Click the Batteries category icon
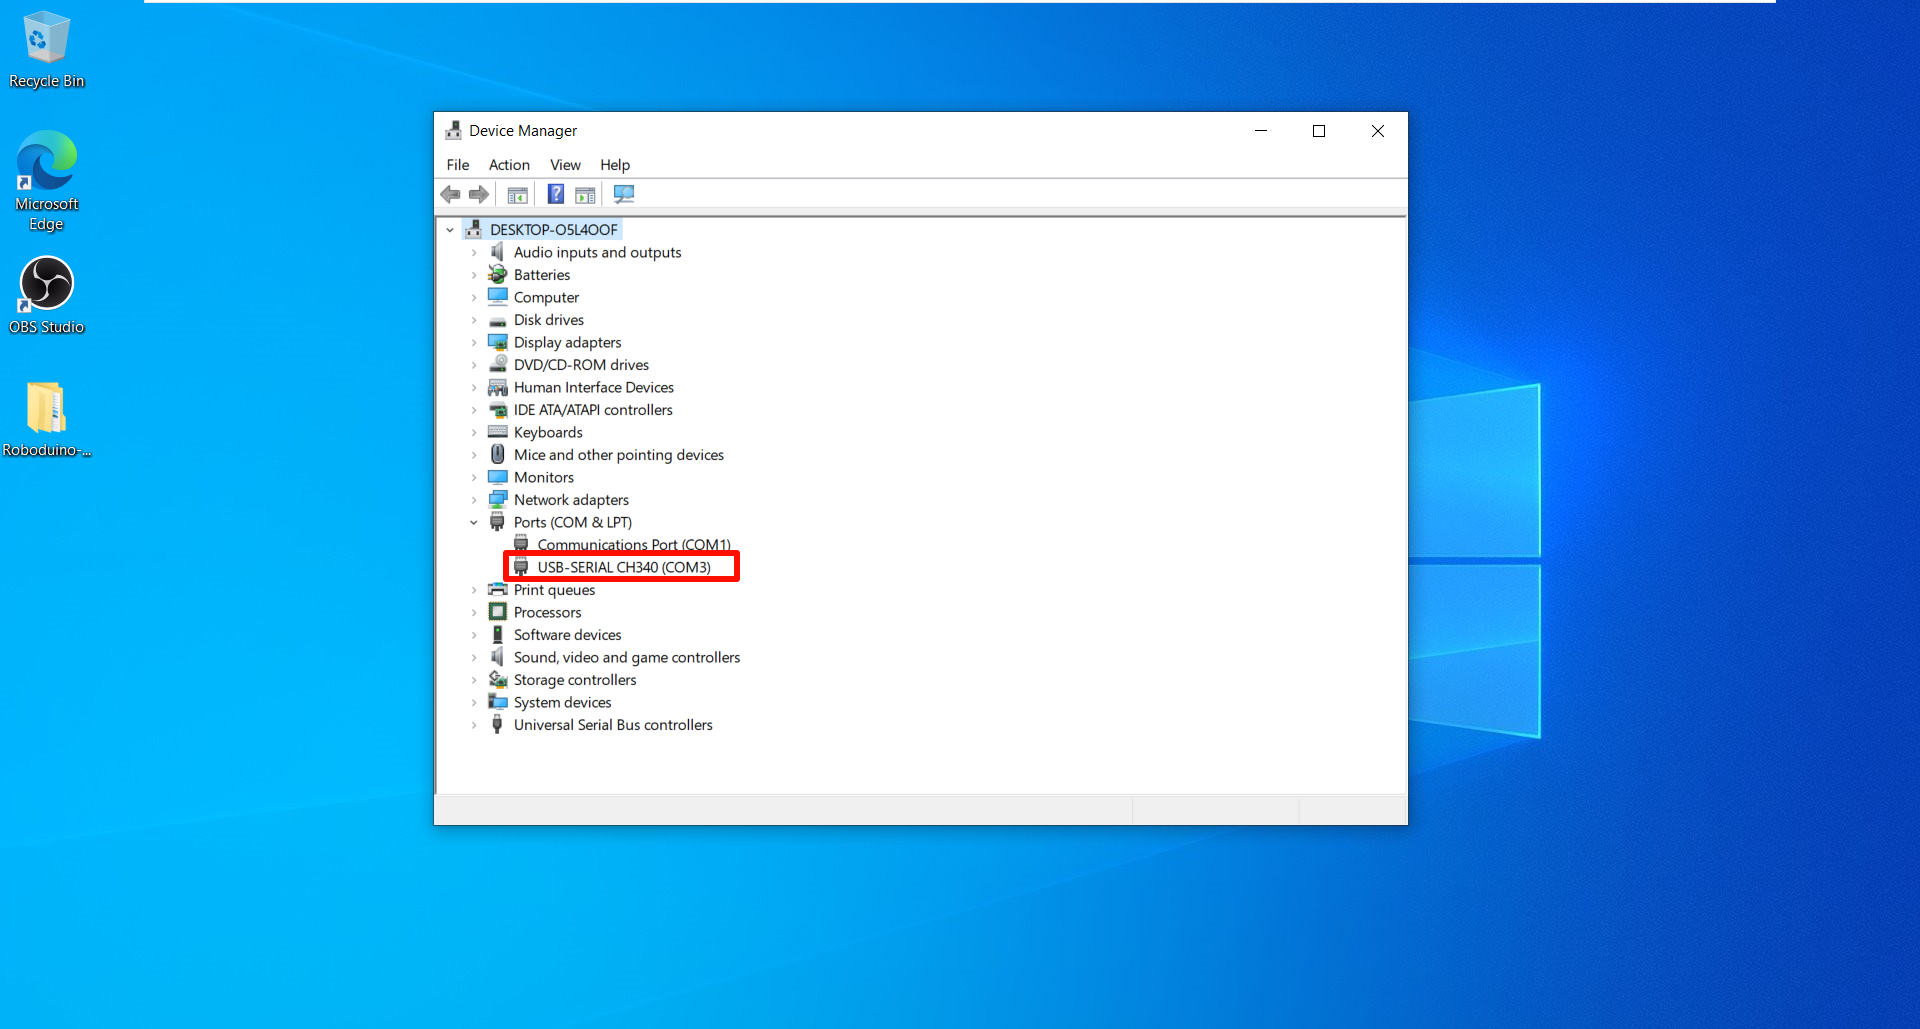 point(497,274)
